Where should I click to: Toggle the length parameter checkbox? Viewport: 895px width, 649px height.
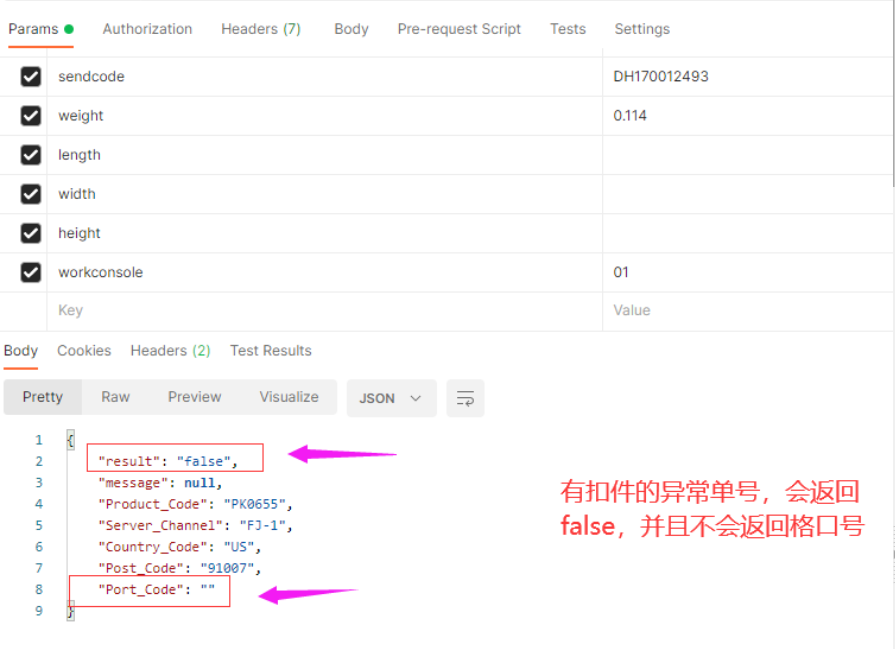coord(31,155)
